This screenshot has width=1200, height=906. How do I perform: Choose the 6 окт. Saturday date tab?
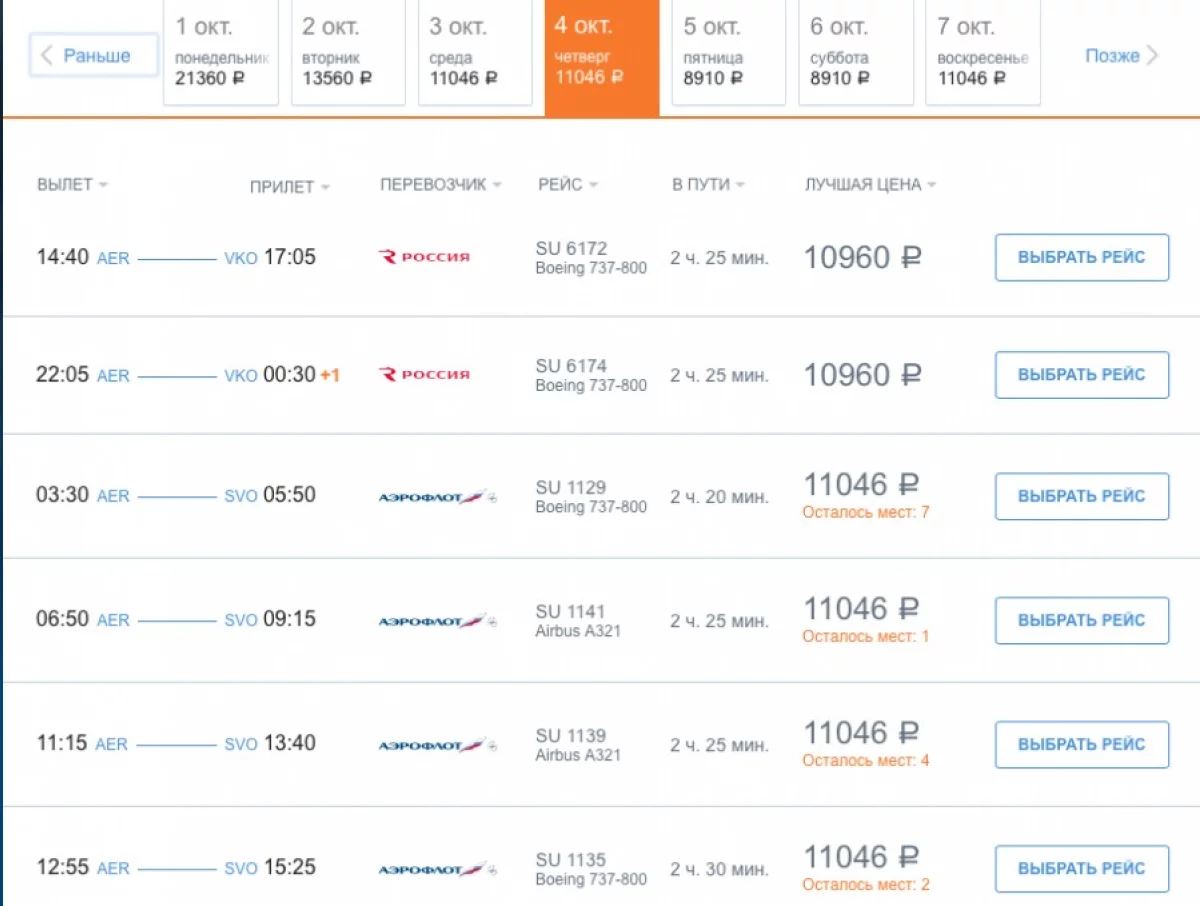pyautogui.click(x=856, y=52)
